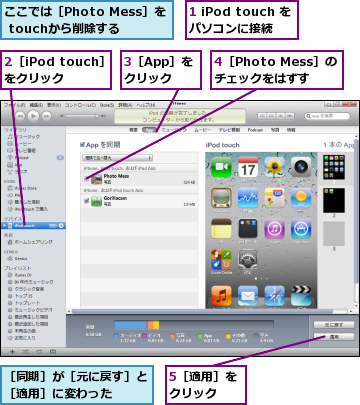Image resolution: width=360 pixels, height=405 pixels.
Task: Open the ミュージックビデオ playlist
Action: [x=30, y=310]
